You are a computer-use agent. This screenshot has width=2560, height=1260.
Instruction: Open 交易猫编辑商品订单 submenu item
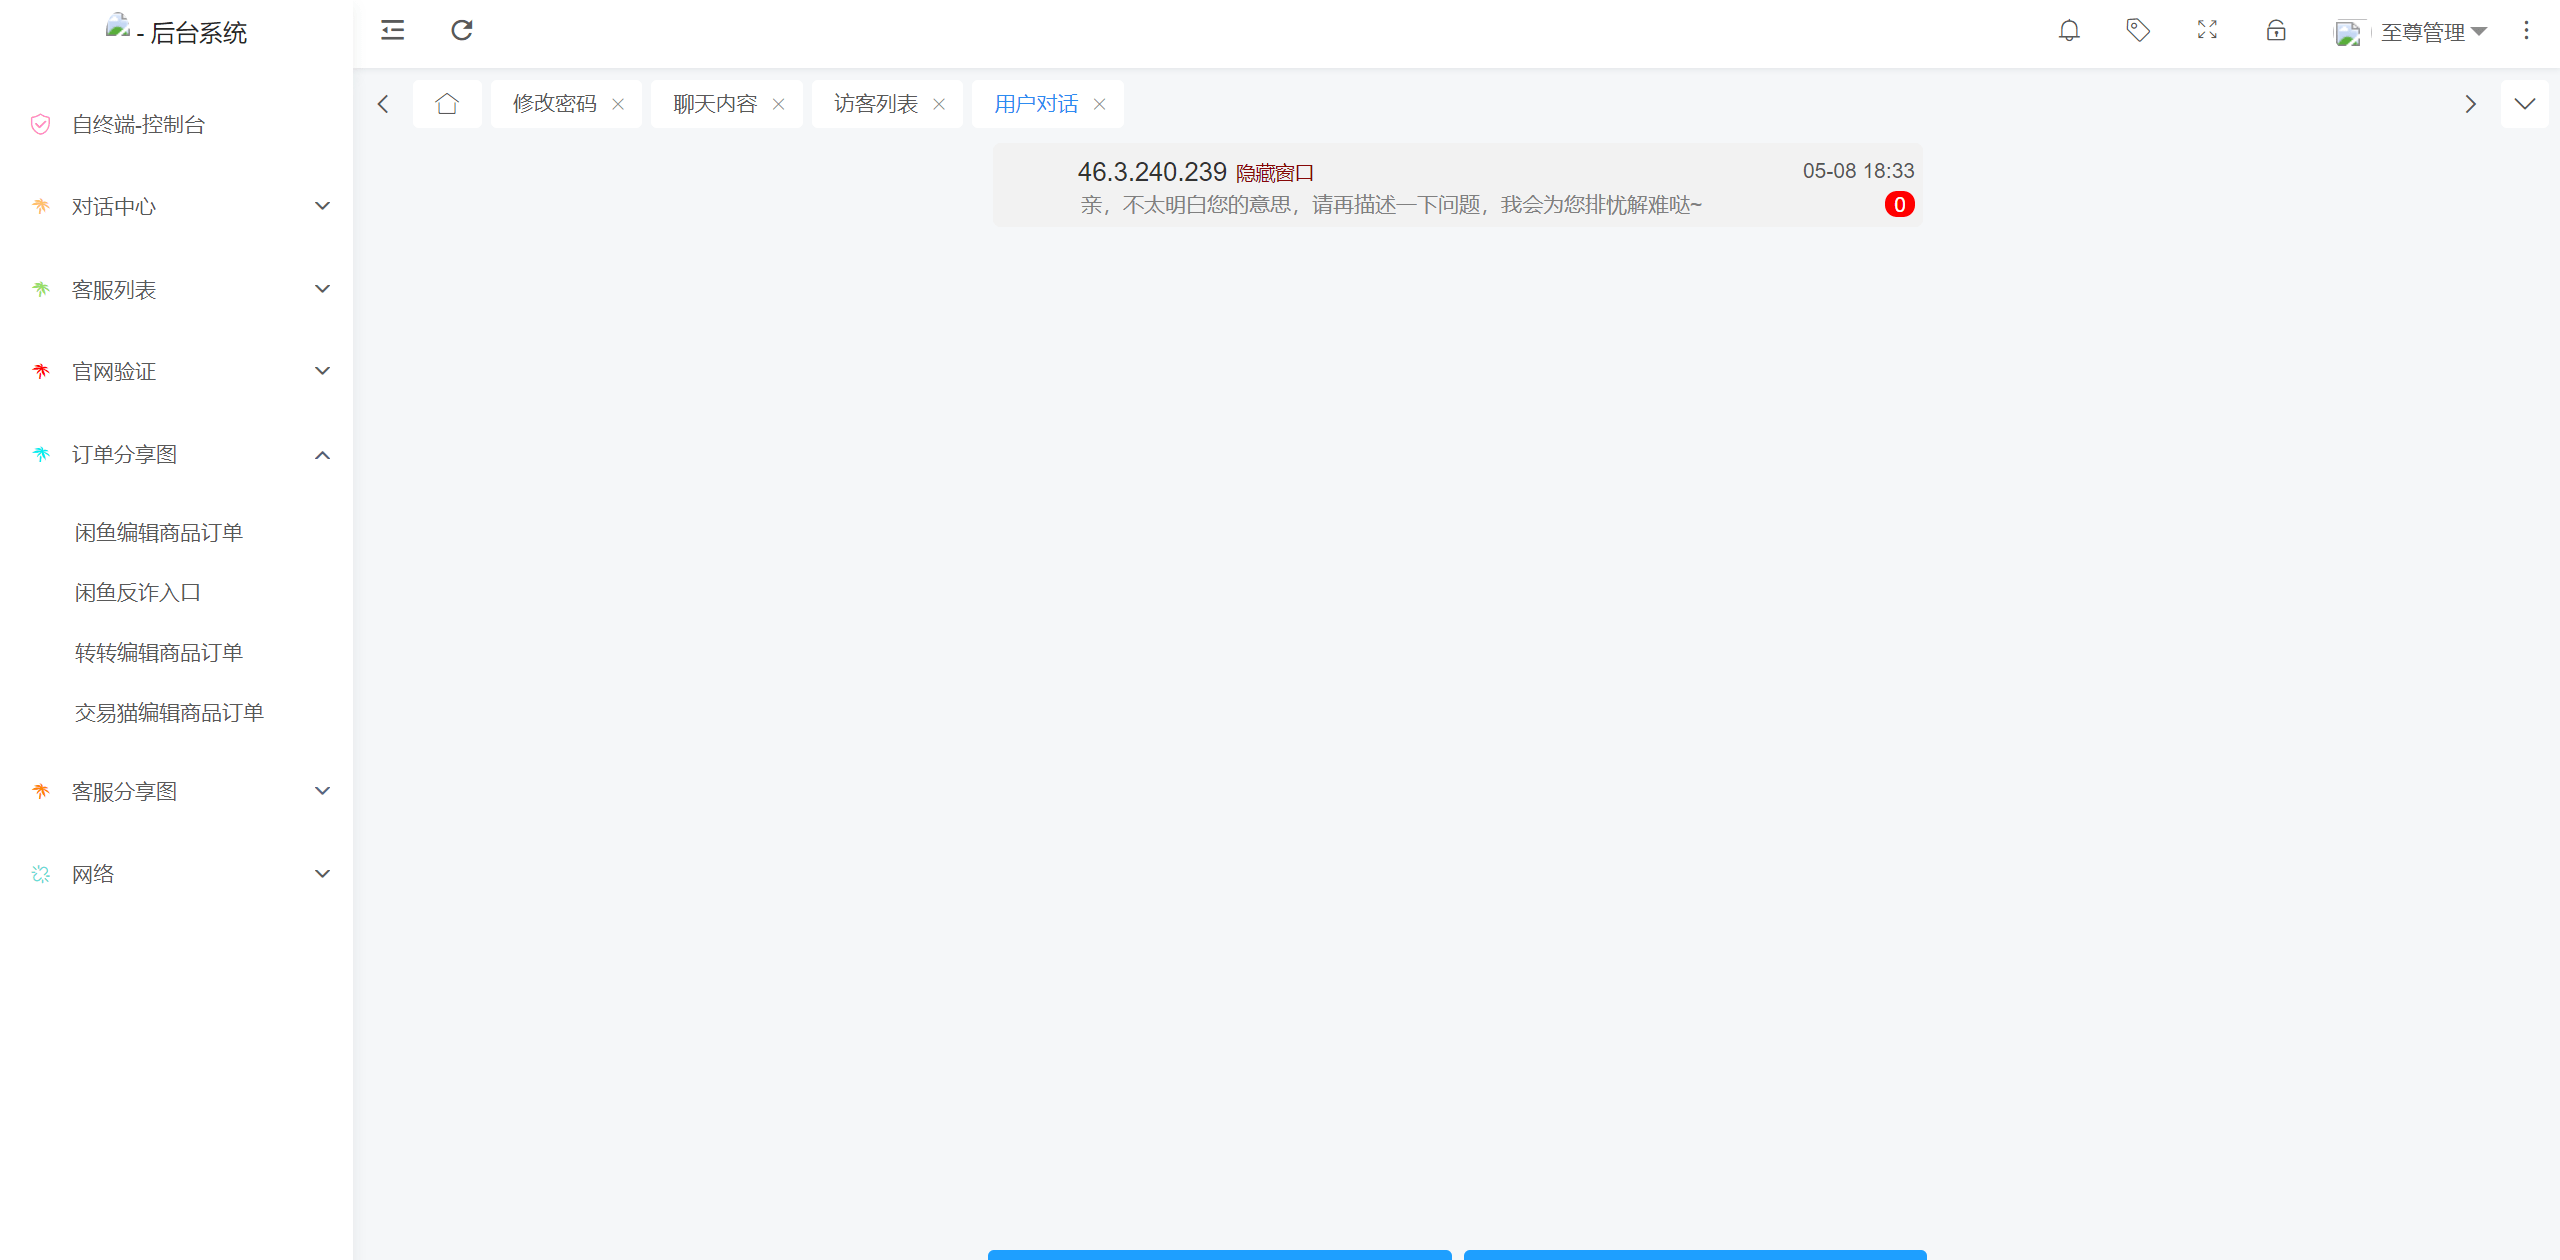pos(169,712)
